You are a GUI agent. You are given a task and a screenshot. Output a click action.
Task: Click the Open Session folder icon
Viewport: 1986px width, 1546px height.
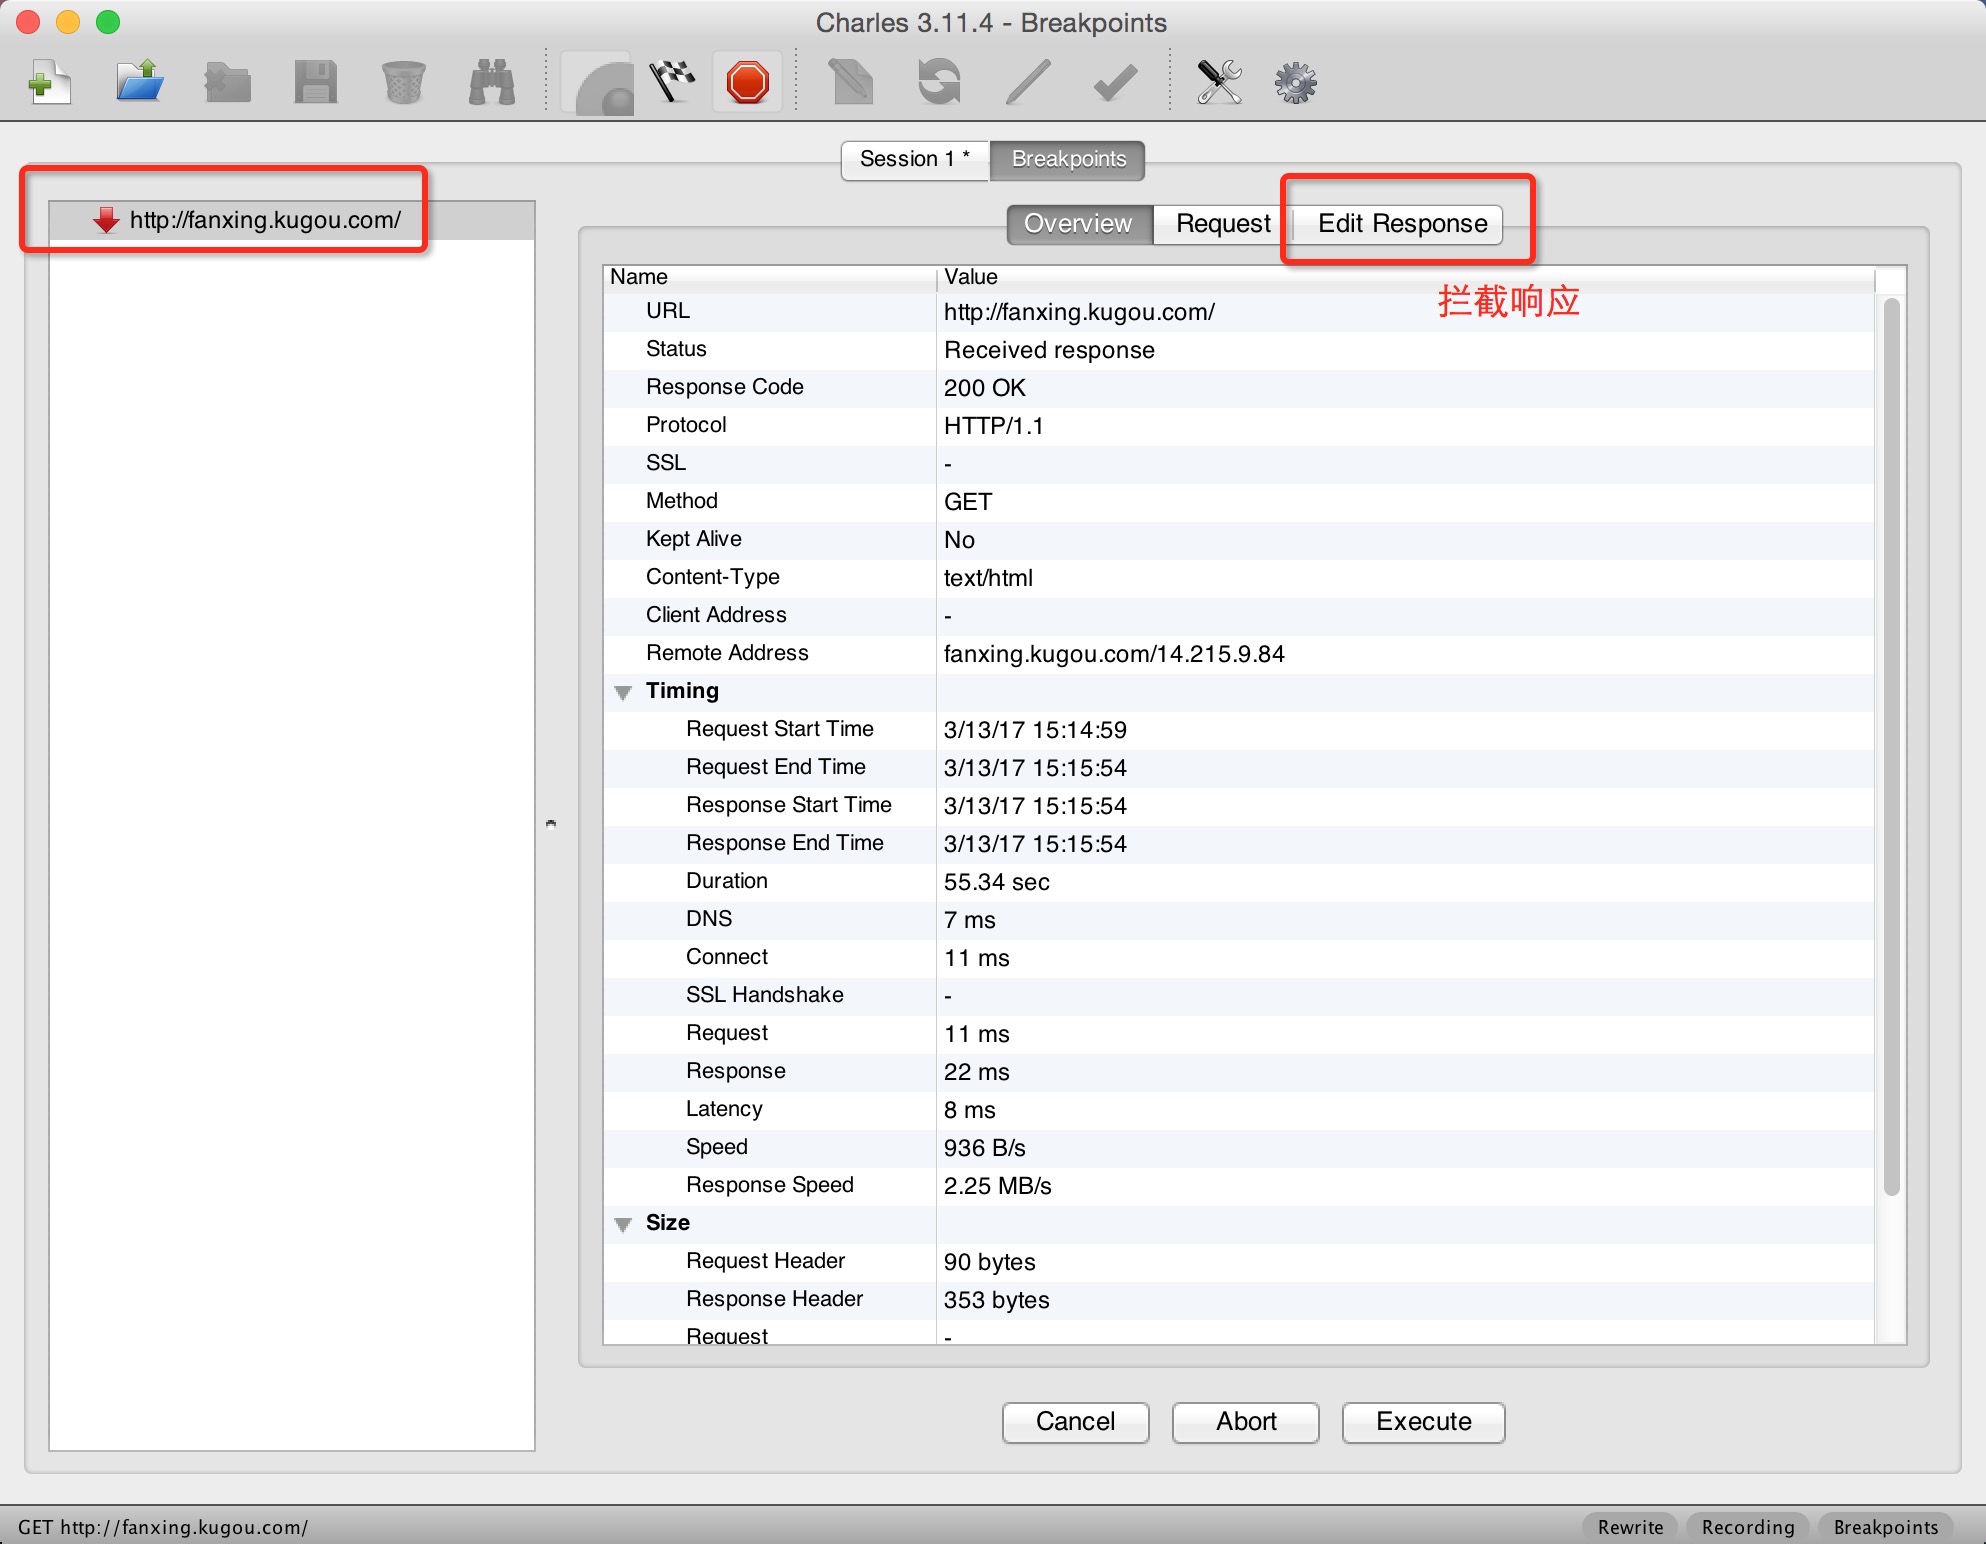pos(139,82)
